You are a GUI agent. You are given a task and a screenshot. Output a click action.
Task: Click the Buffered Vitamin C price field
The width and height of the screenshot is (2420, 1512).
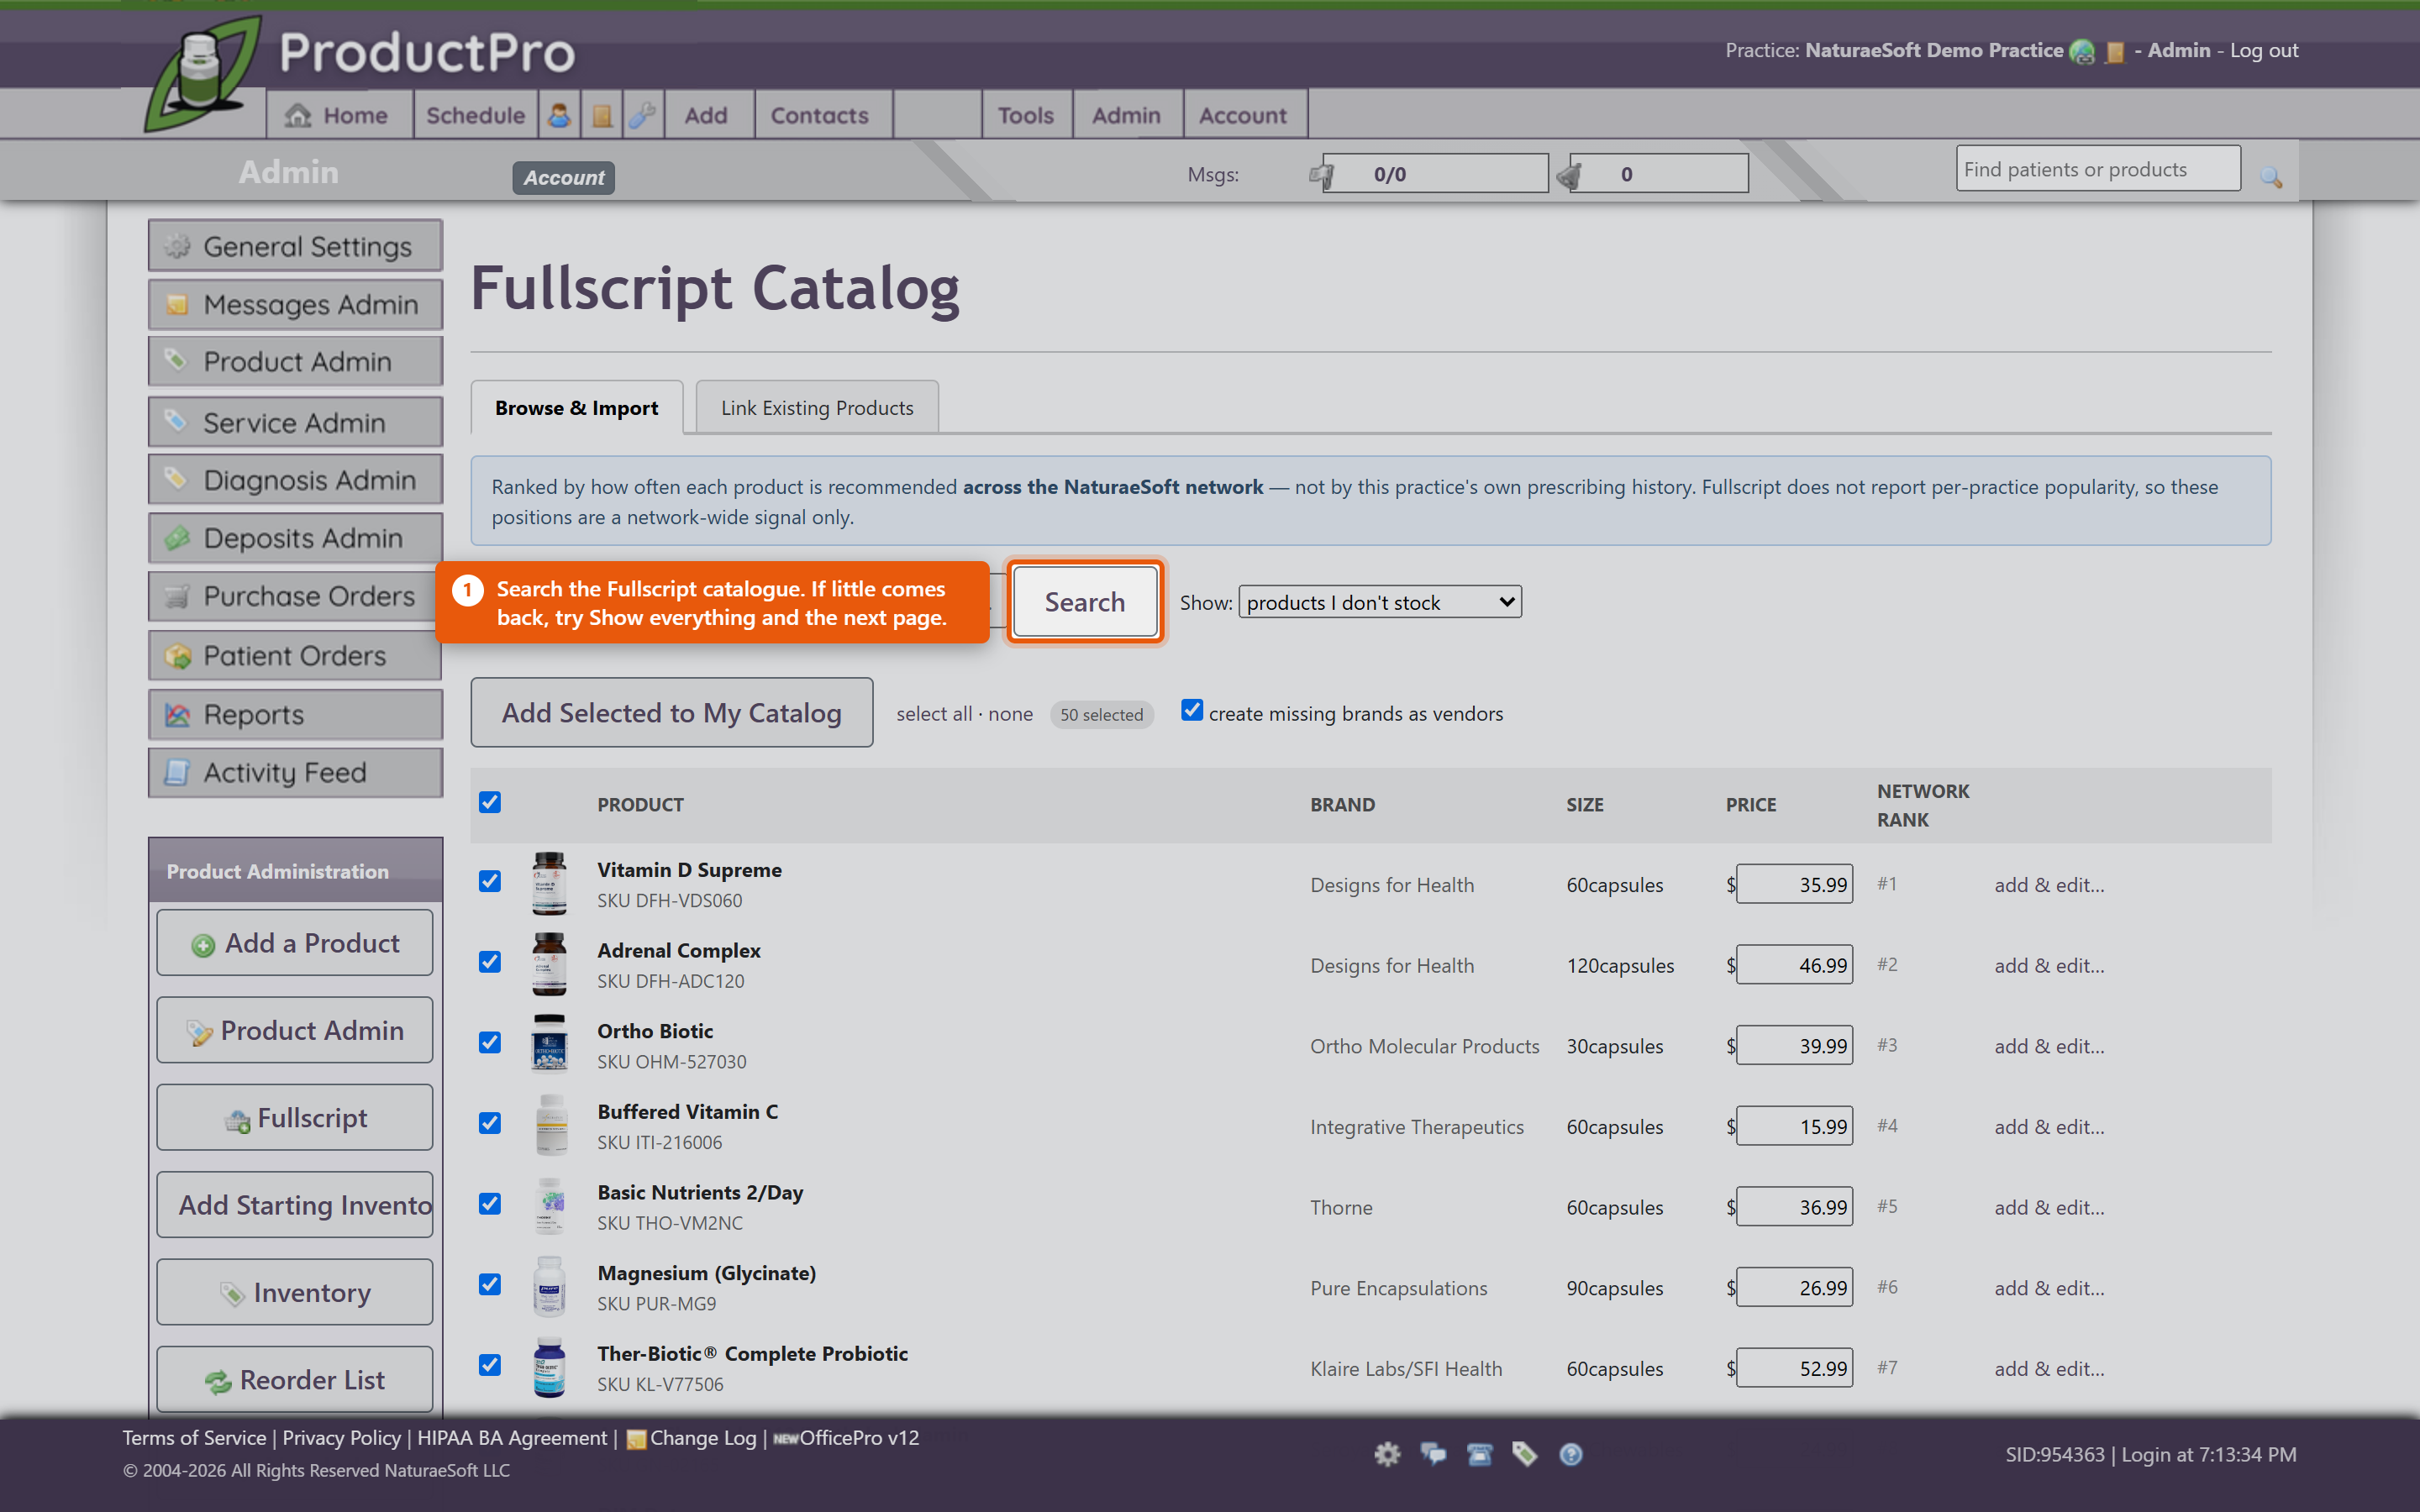[1794, 1126]
